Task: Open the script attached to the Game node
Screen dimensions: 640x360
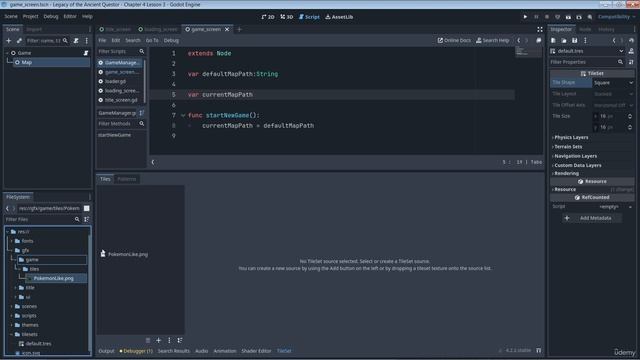Action: pos(86,53)
